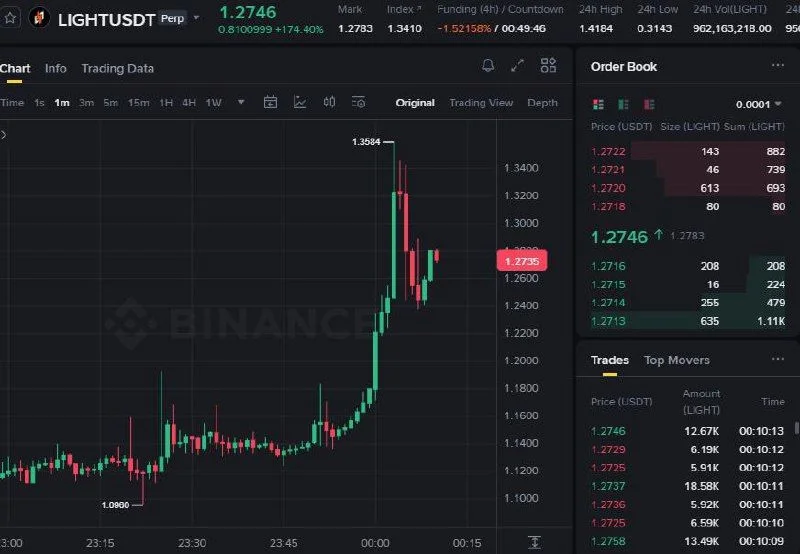The width and height of the screenshot is (800, 554).
Task: Click ask price 1.2721 in order book
Action: point(608,169)
